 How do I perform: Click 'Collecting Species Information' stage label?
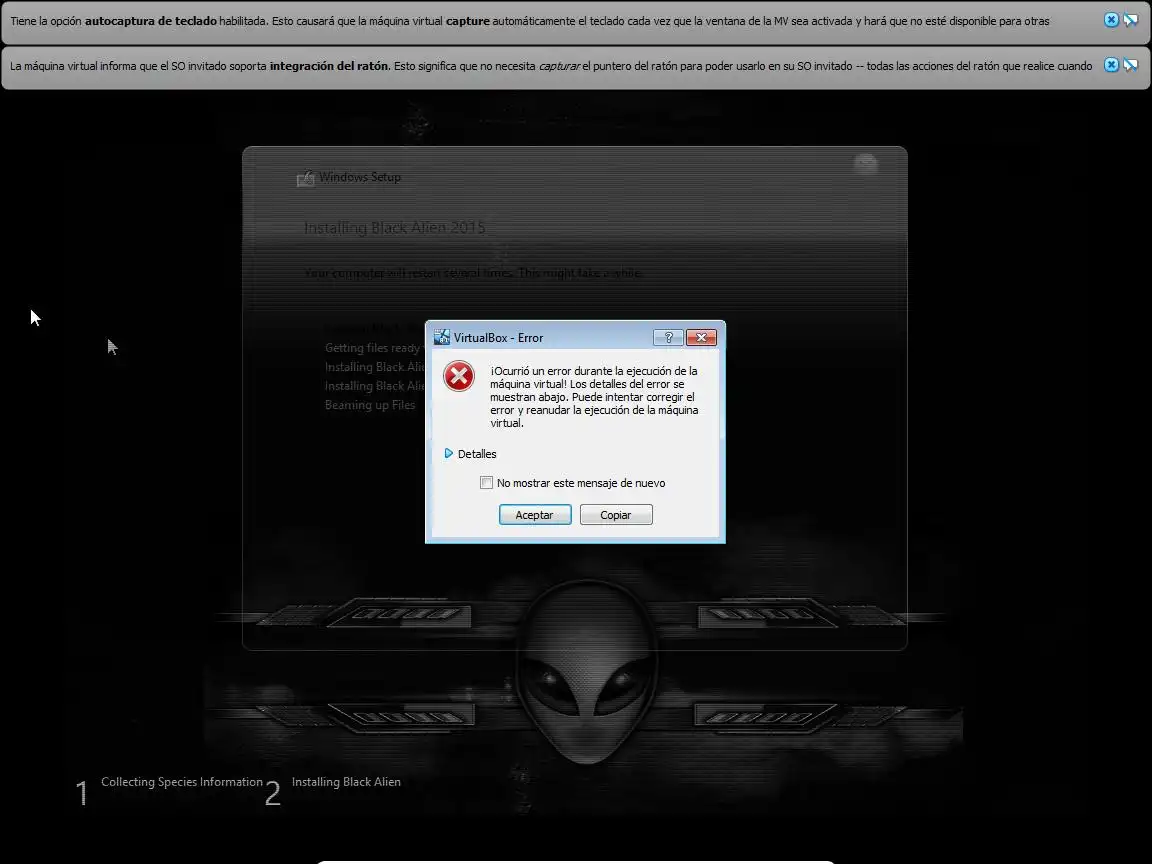(182, 782)
